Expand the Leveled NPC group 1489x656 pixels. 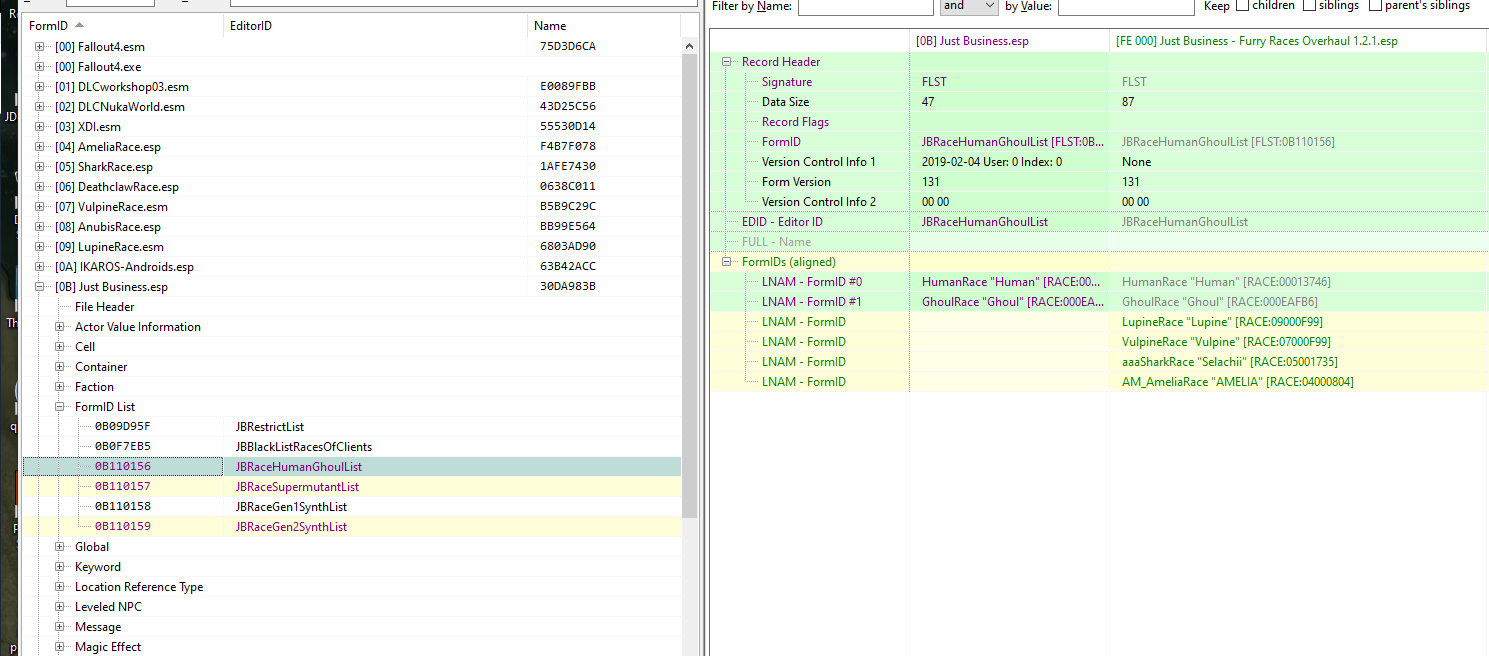[x=60, y=607]
